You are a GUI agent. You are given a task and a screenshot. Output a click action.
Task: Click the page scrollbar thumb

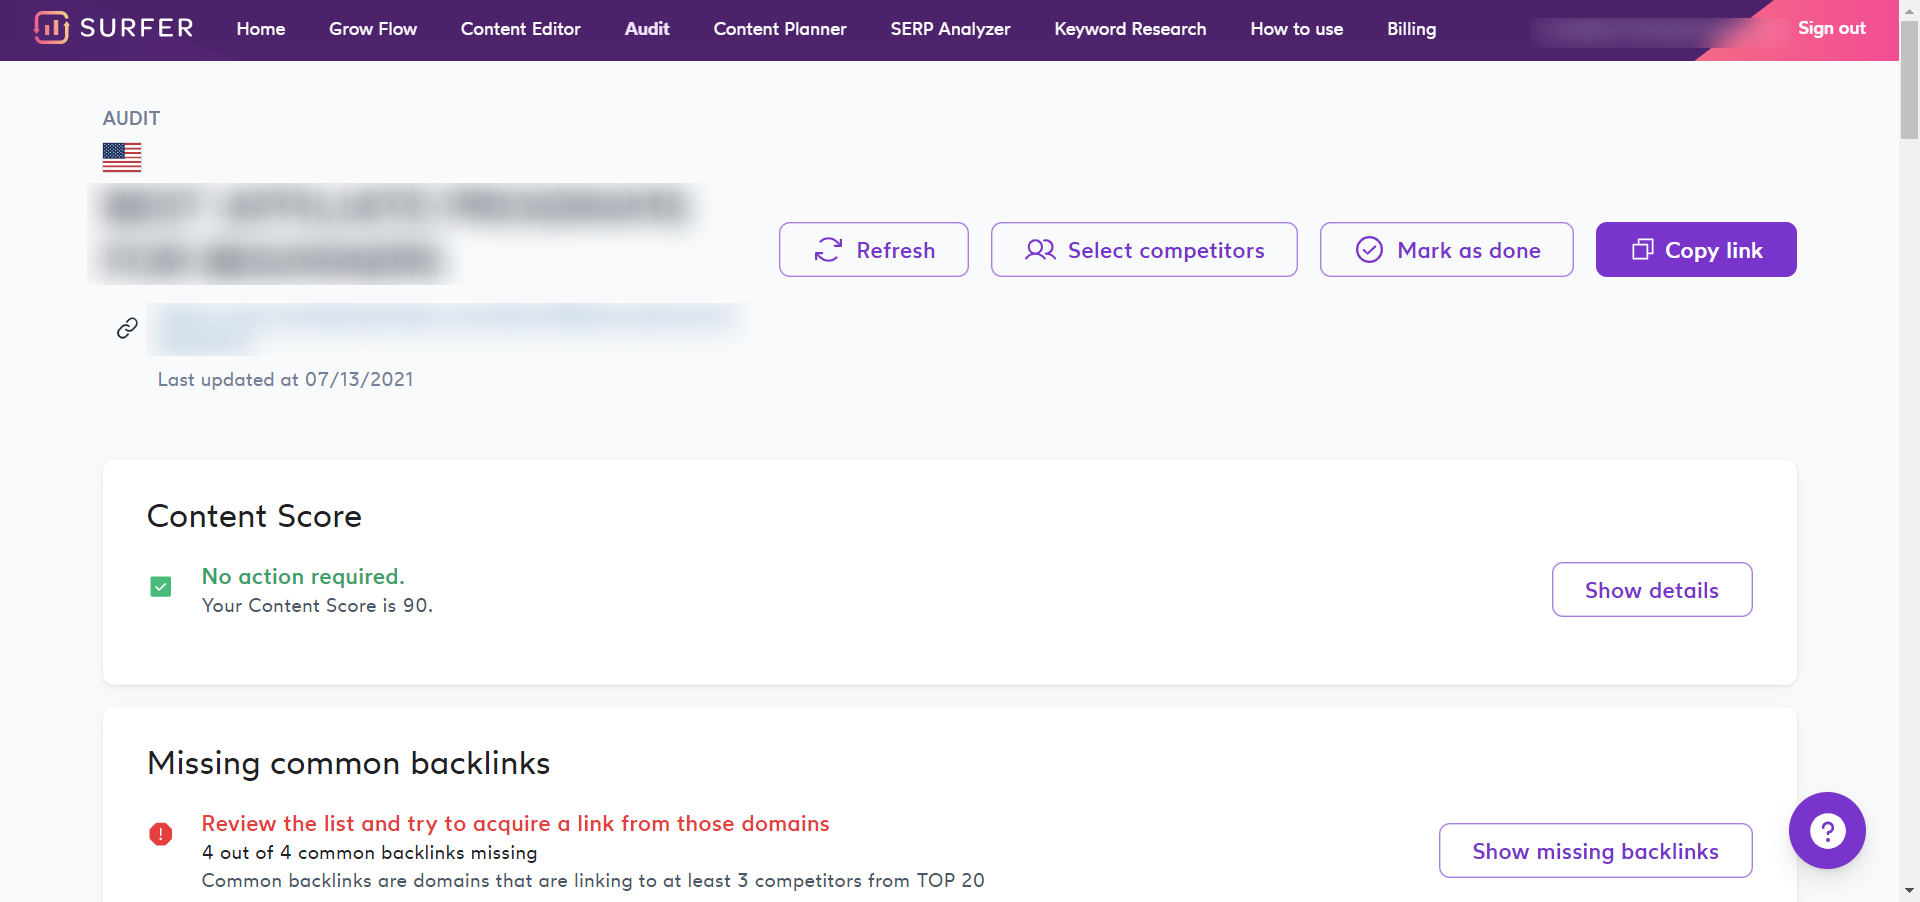pyautogui.click(x=1909, y=81)
